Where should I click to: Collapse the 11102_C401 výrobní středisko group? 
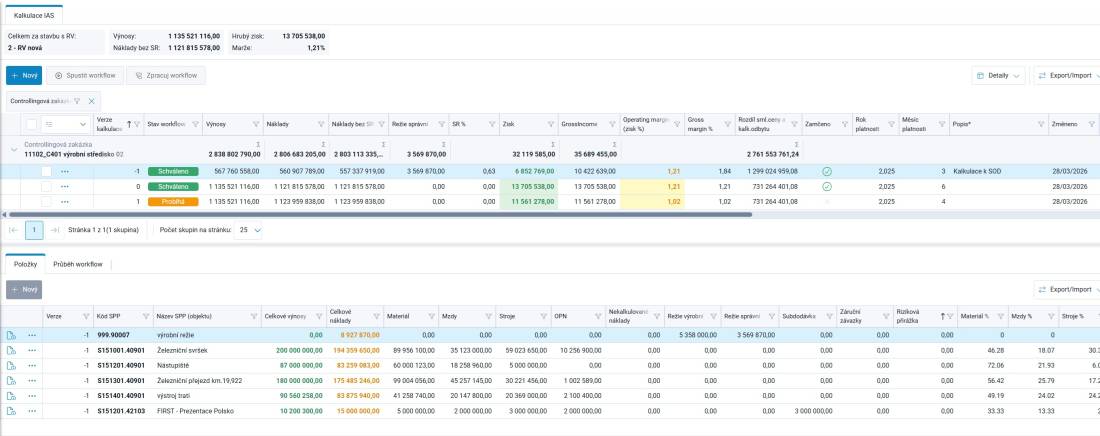tap(13, 149)
